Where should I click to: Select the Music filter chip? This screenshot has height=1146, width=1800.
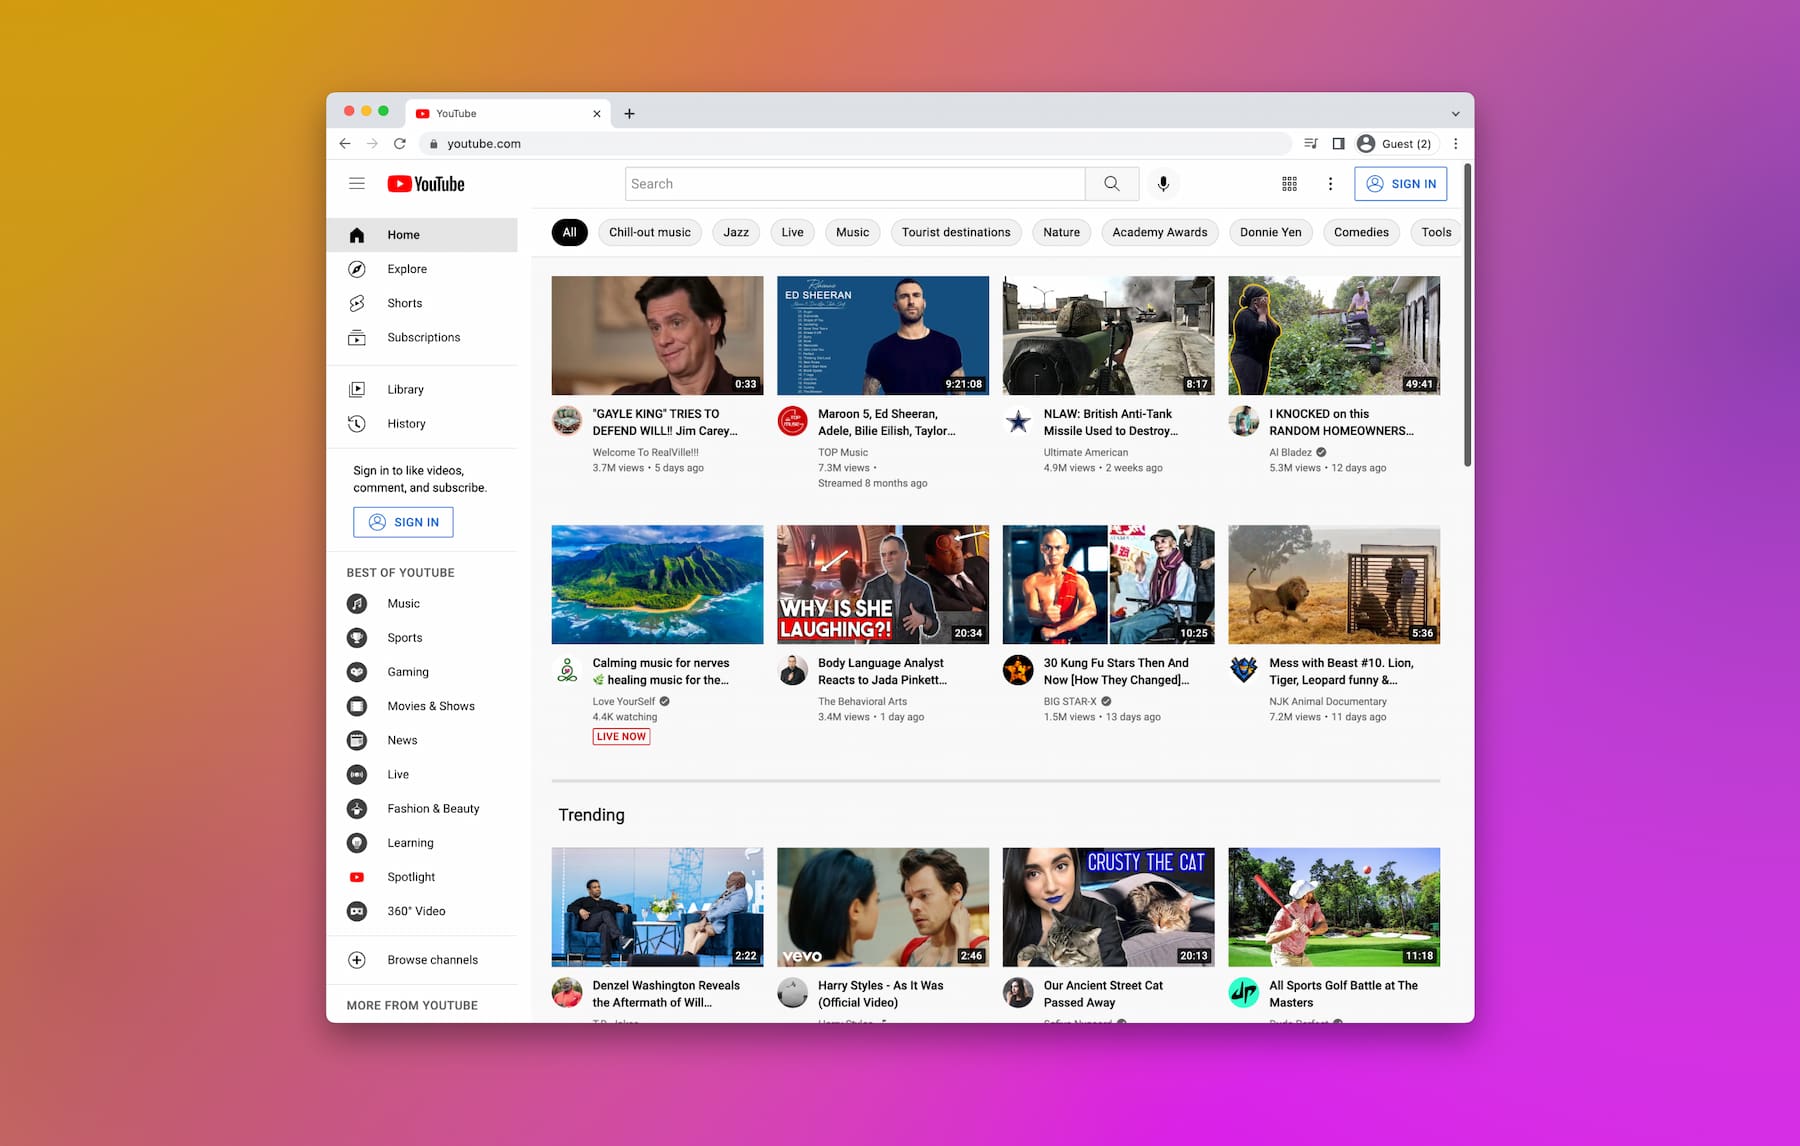point(852,232)
